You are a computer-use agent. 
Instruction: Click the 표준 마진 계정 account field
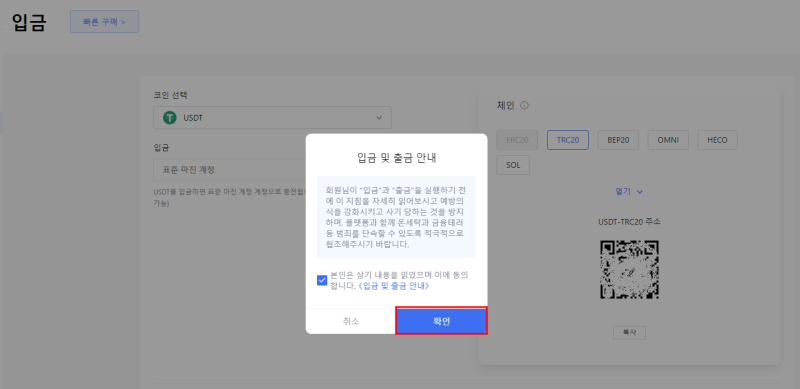(x=230, y=169)
